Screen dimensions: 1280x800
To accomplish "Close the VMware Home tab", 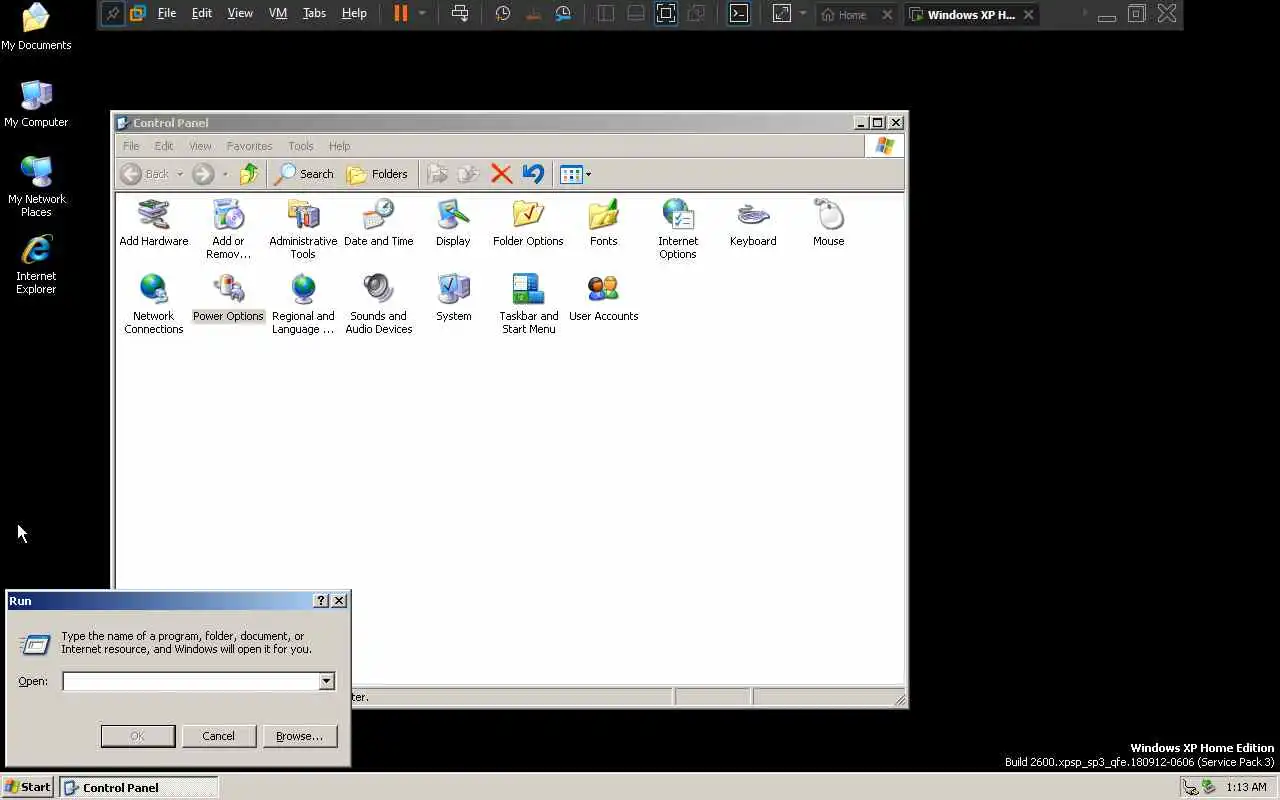I will click(887, 15).
